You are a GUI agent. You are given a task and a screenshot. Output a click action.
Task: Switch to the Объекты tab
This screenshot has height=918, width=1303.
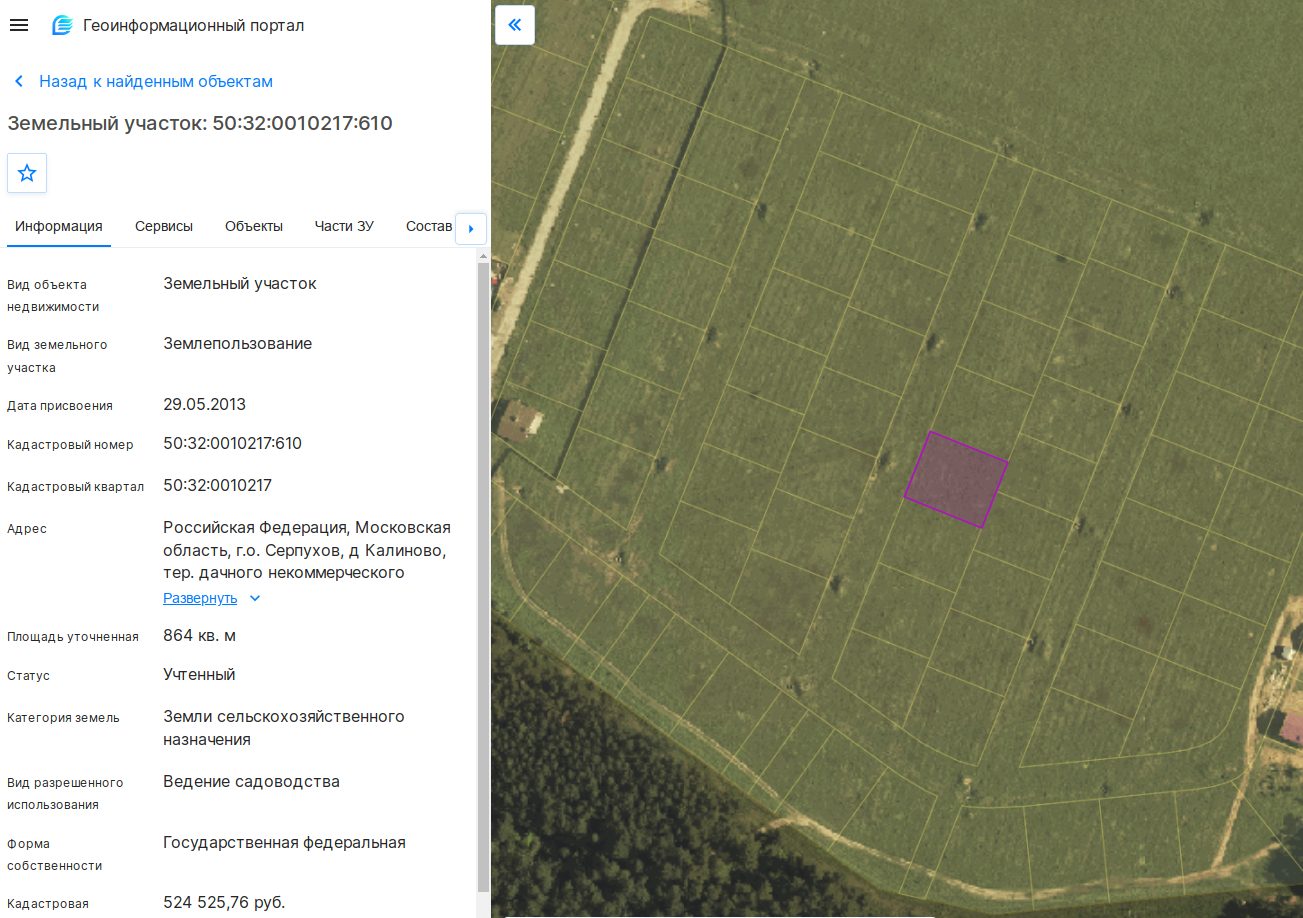click(x=254, y=226)
